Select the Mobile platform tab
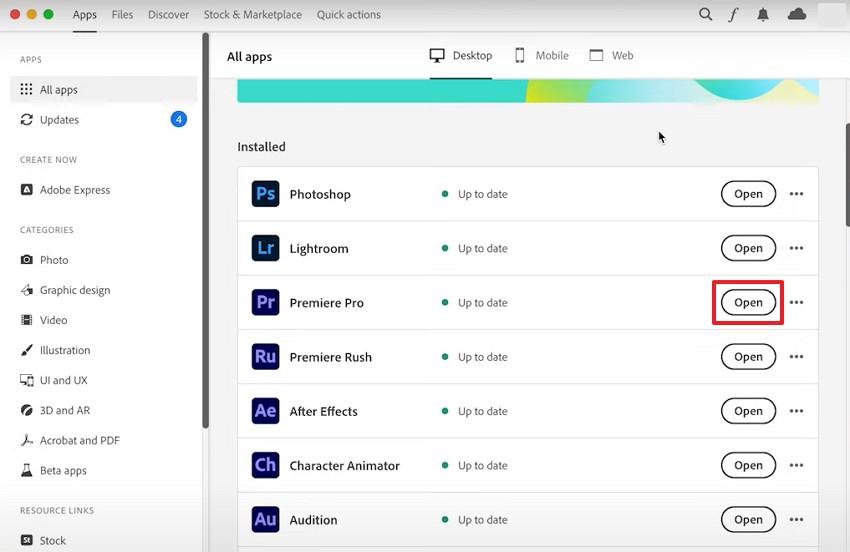Viewport: 850px width, 552px height. [x=542, y=55]
